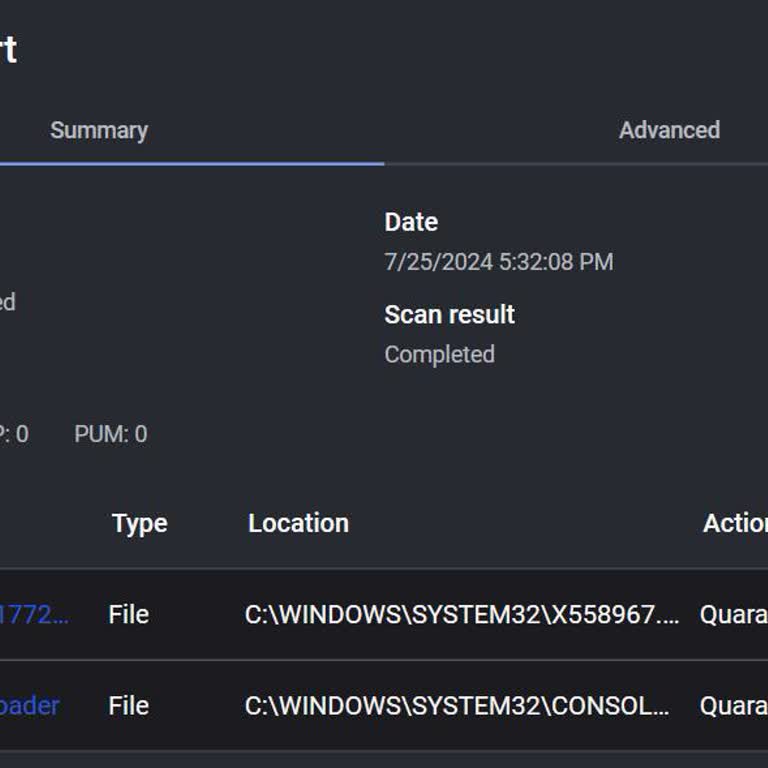Viewport: 768px width, 768px height.
Task: Click the Date heading label
Action: coord(411,222)
